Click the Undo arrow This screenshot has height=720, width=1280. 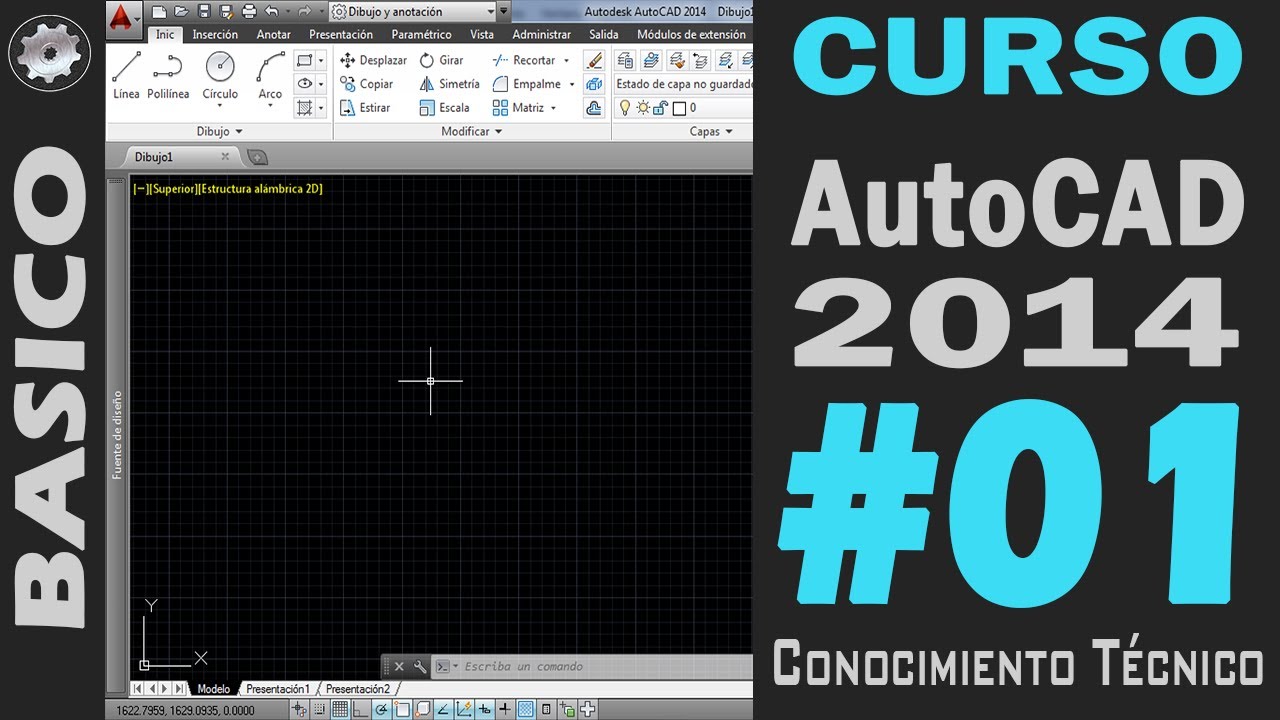271,12
